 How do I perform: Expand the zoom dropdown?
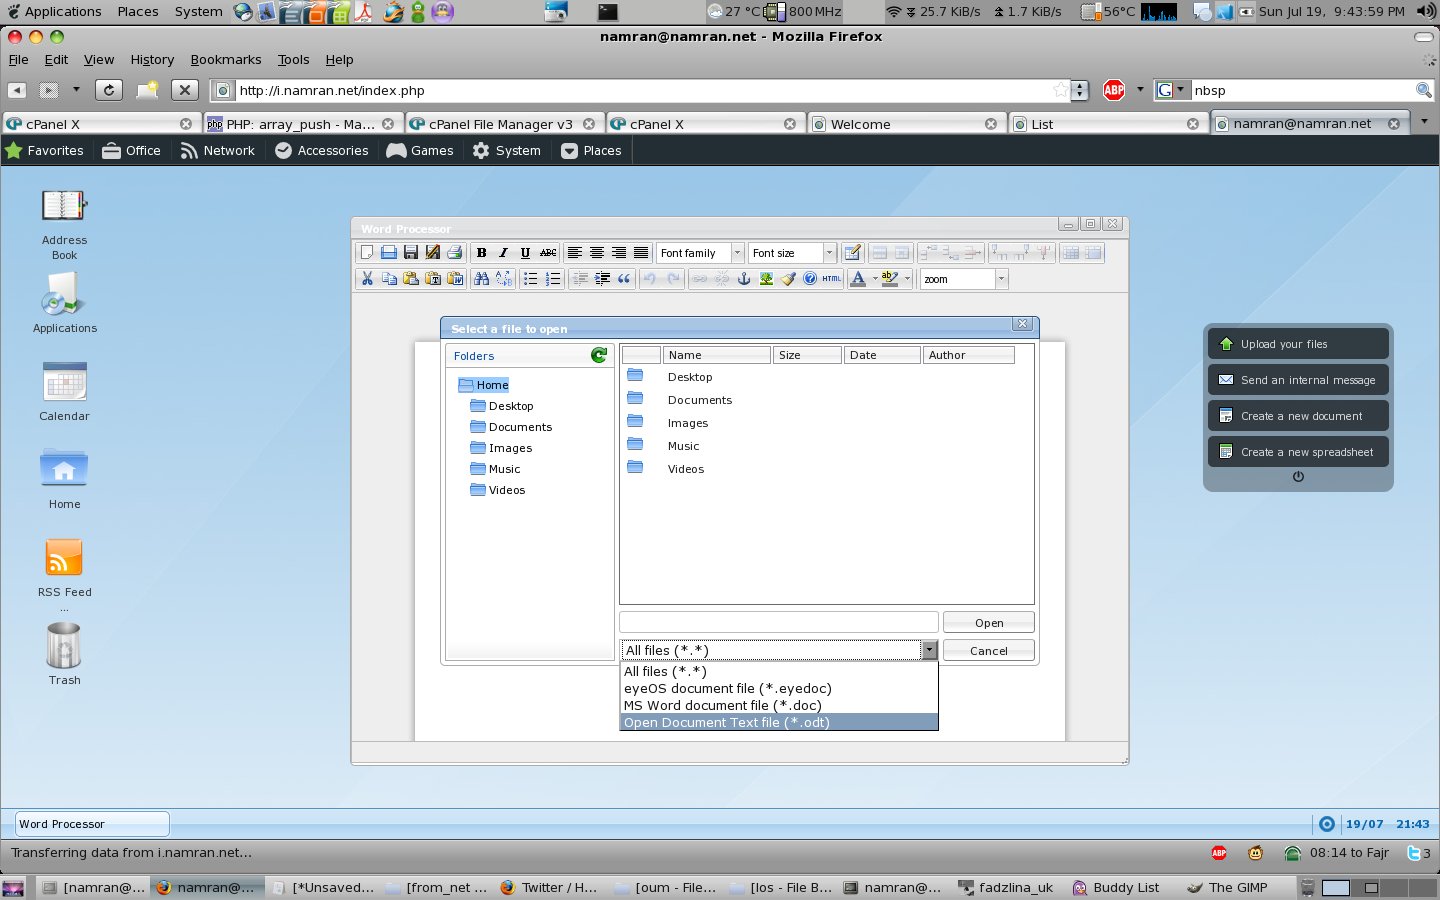1001,279
